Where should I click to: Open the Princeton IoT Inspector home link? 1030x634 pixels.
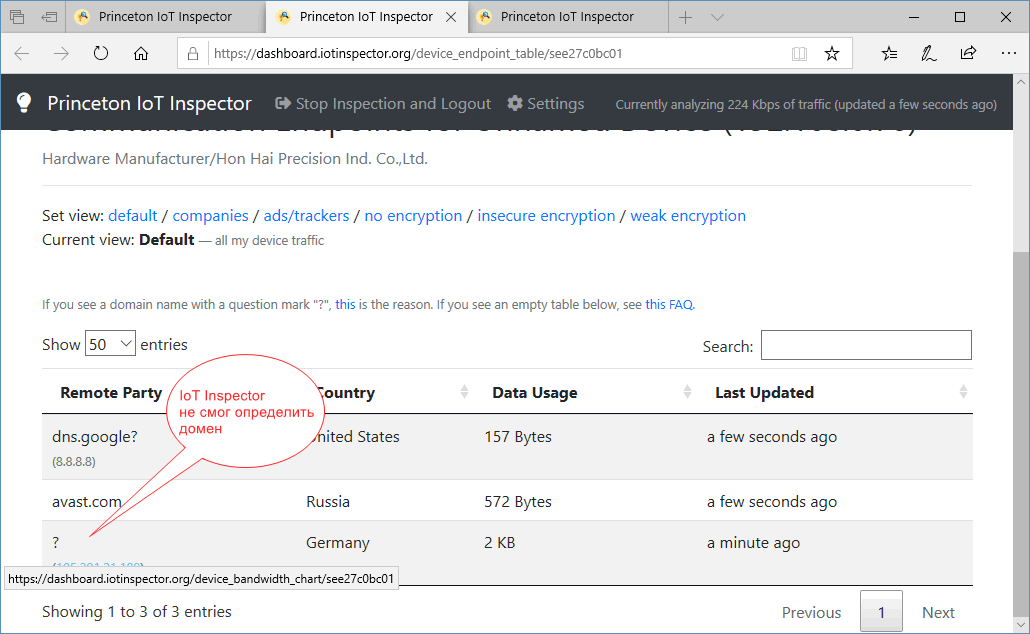pos(149,103)
